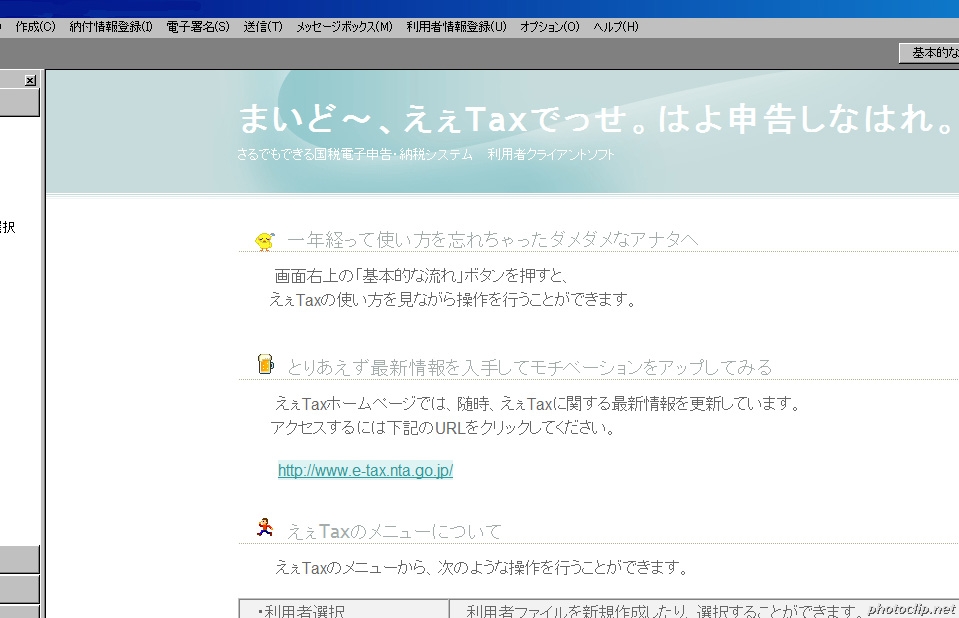
Task: Open the 作成(C) menu
Action: click(x=35, y=27)
